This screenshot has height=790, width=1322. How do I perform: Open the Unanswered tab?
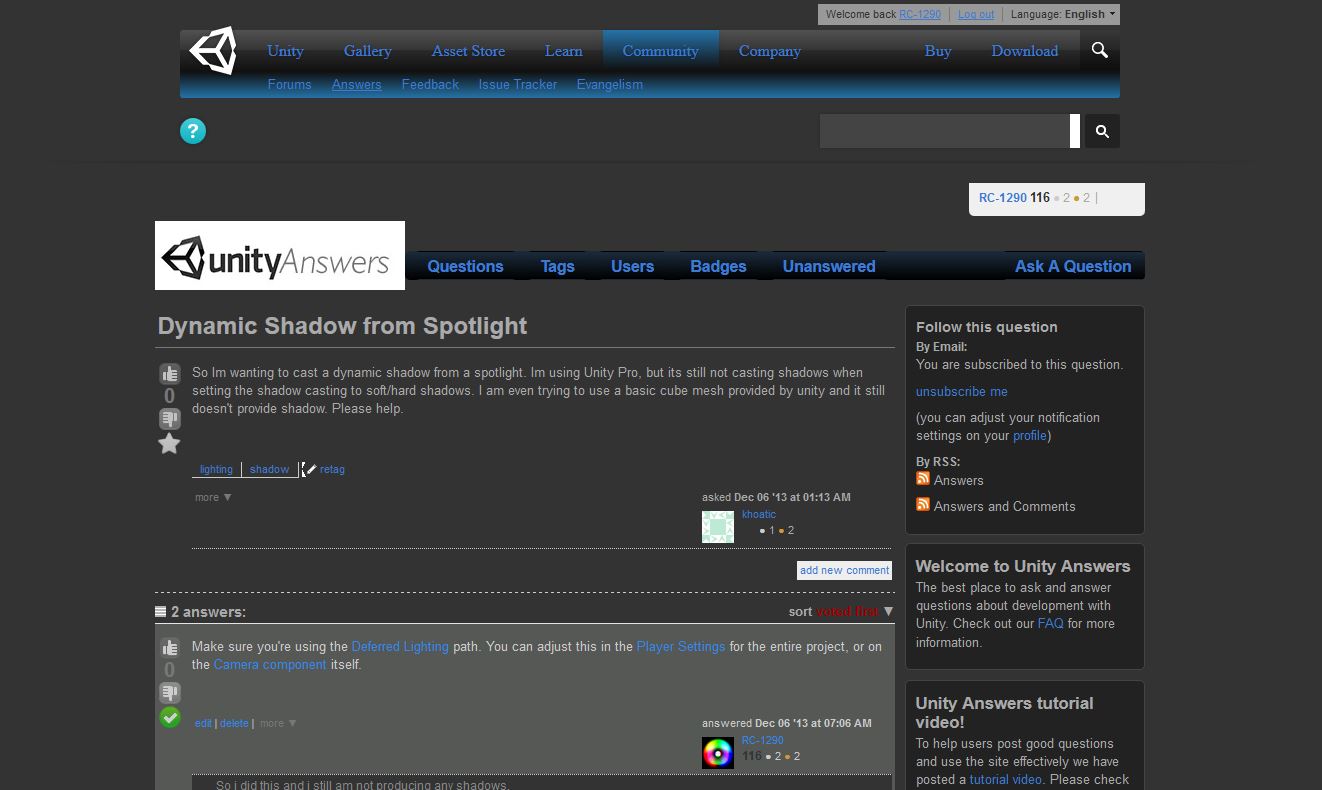[x=828, y=266]
